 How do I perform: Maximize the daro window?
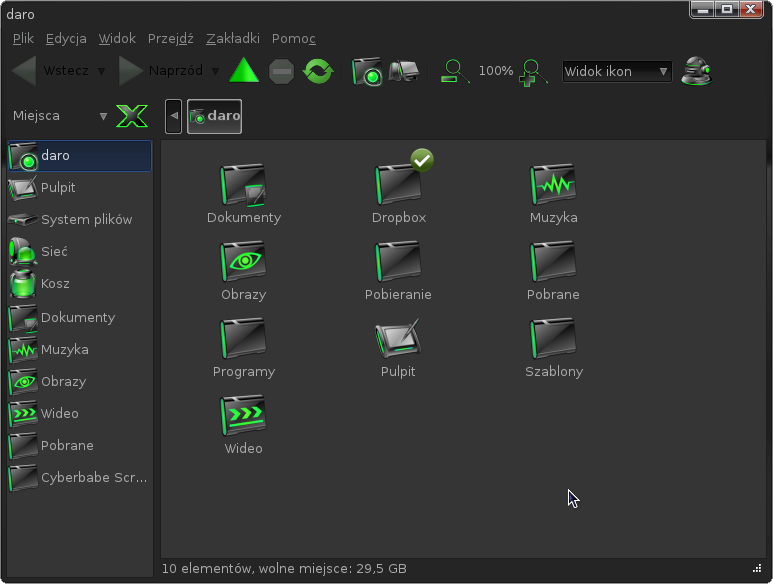[727, 9]
